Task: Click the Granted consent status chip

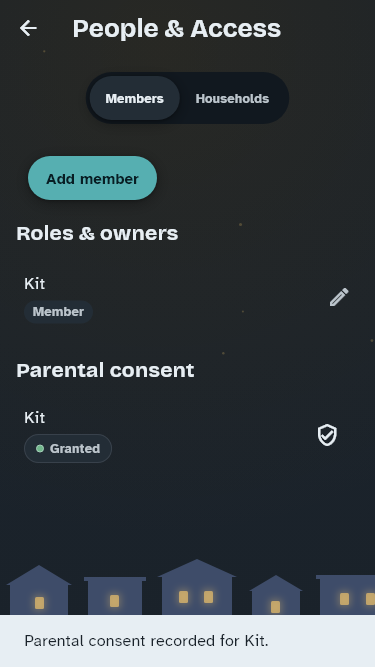Action: [x=68, y=448]
